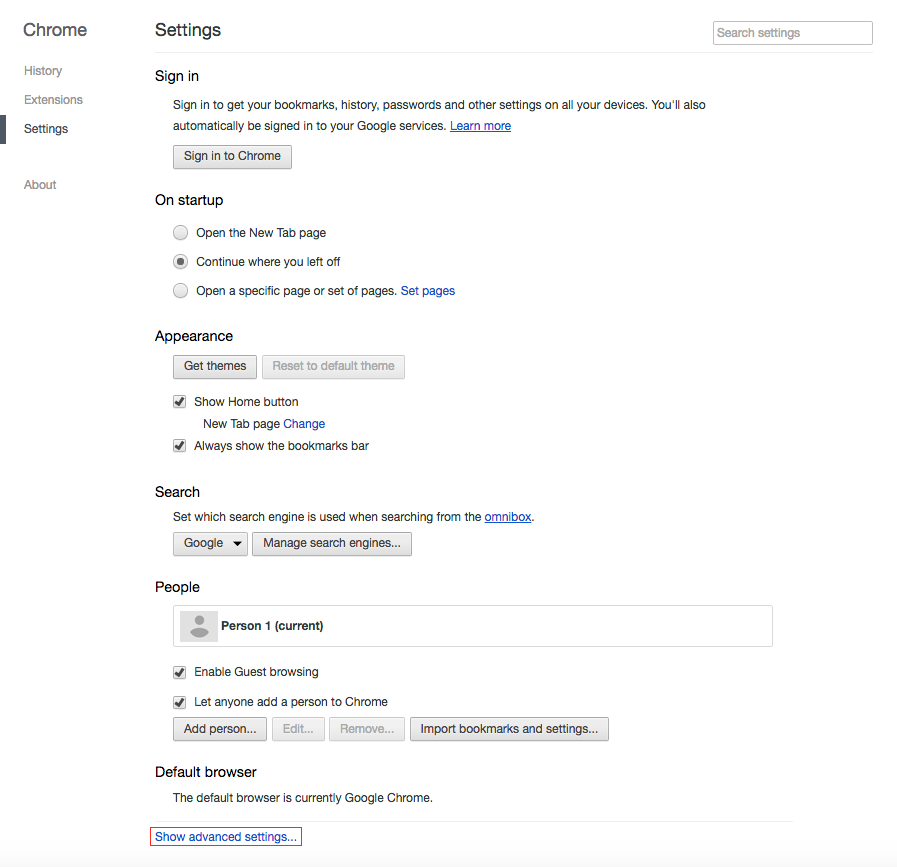Image resolution: width=897 pixels, height=867 pixels.
Task: Open About in the sidebar
Action: click(x=40, y=185)
